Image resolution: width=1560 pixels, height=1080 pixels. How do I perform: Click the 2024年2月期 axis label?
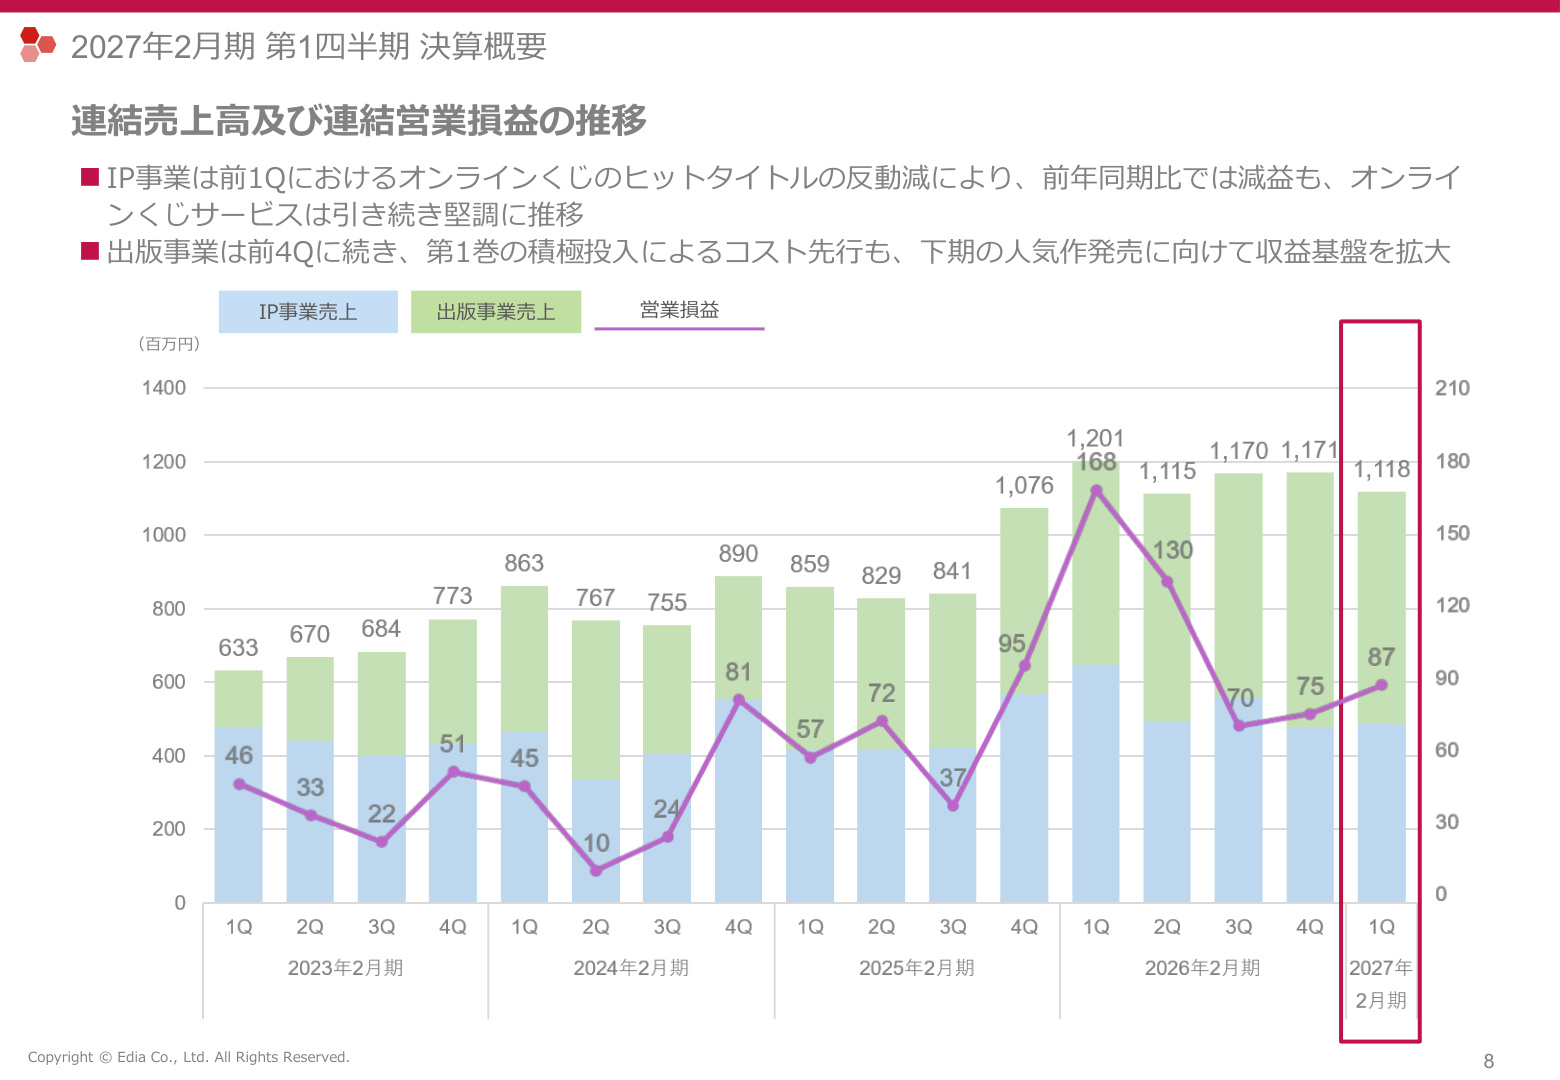631,968
